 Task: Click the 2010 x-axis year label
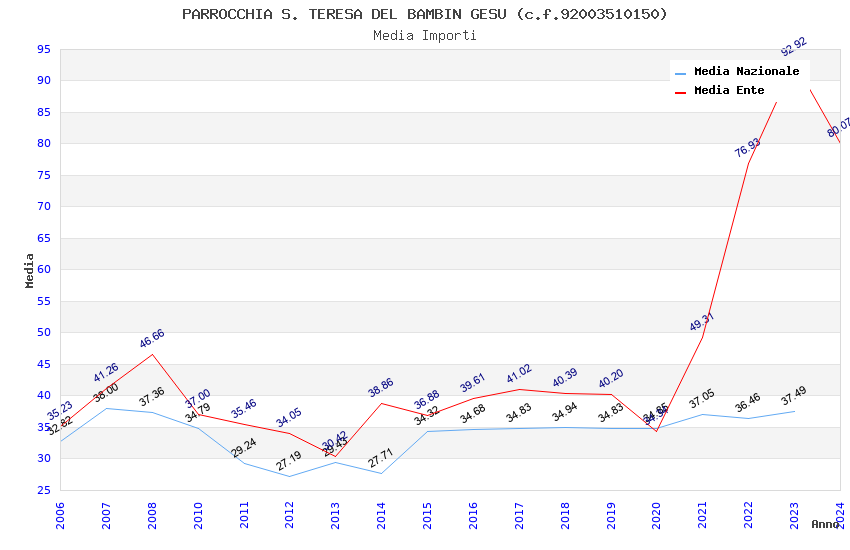(x=198, y=515)
